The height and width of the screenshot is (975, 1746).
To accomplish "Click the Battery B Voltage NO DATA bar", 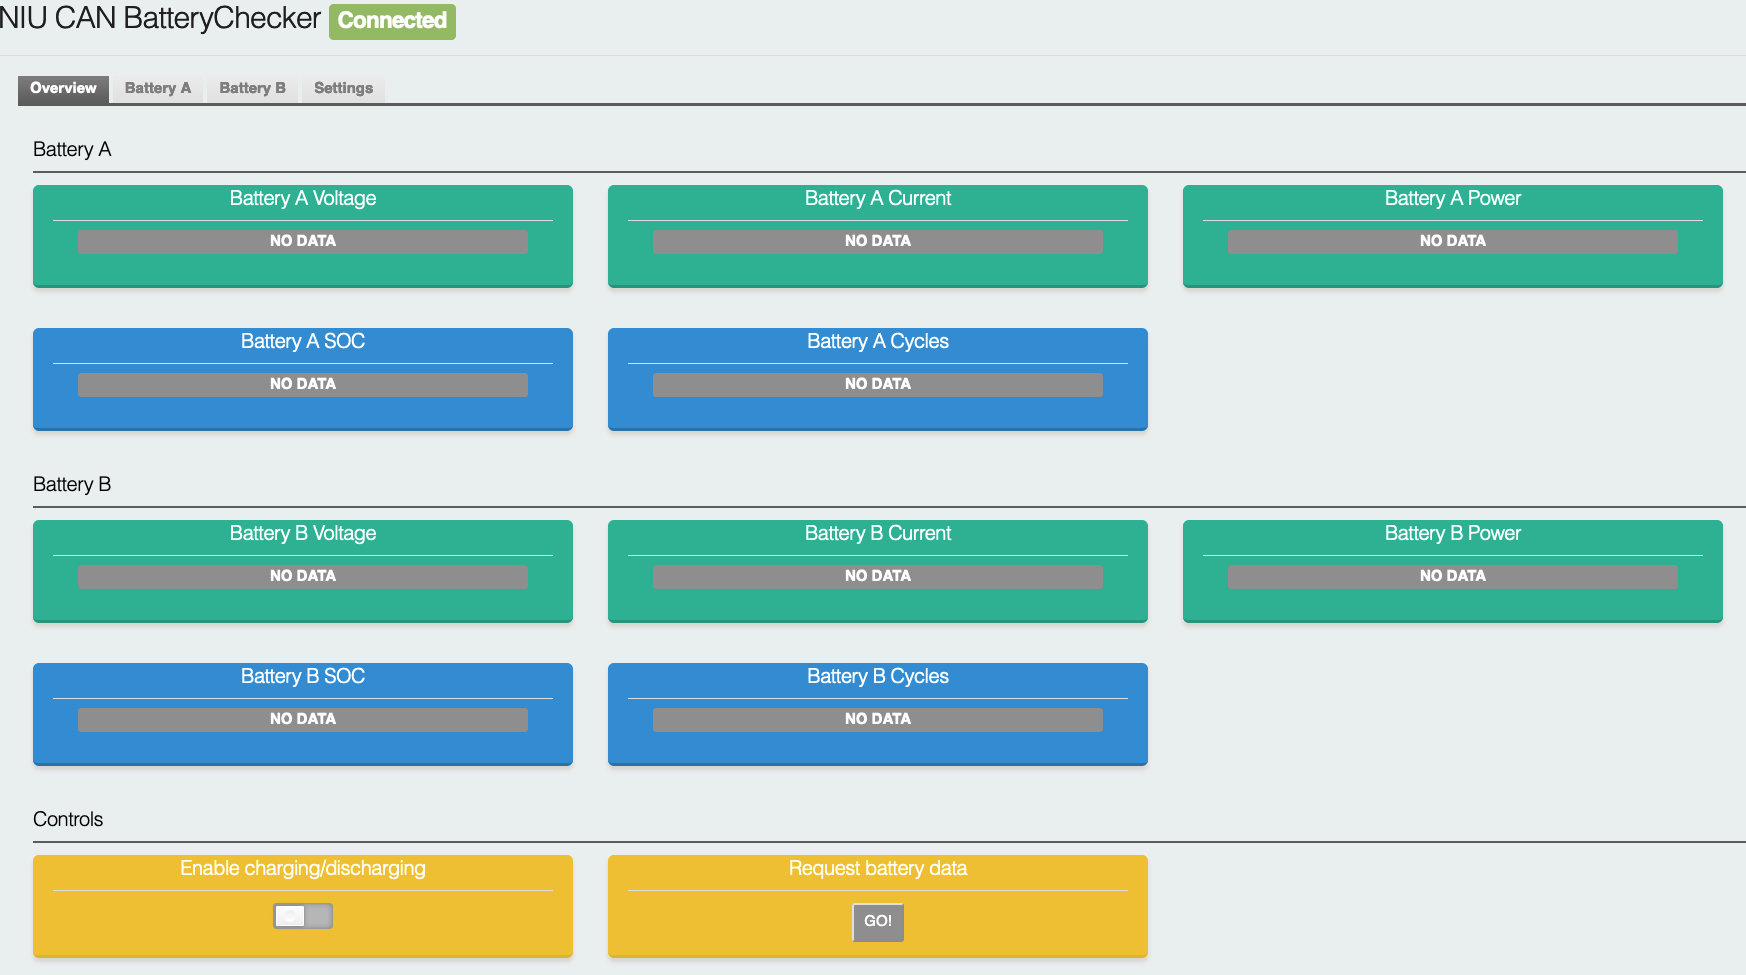I will click(303, 576).
